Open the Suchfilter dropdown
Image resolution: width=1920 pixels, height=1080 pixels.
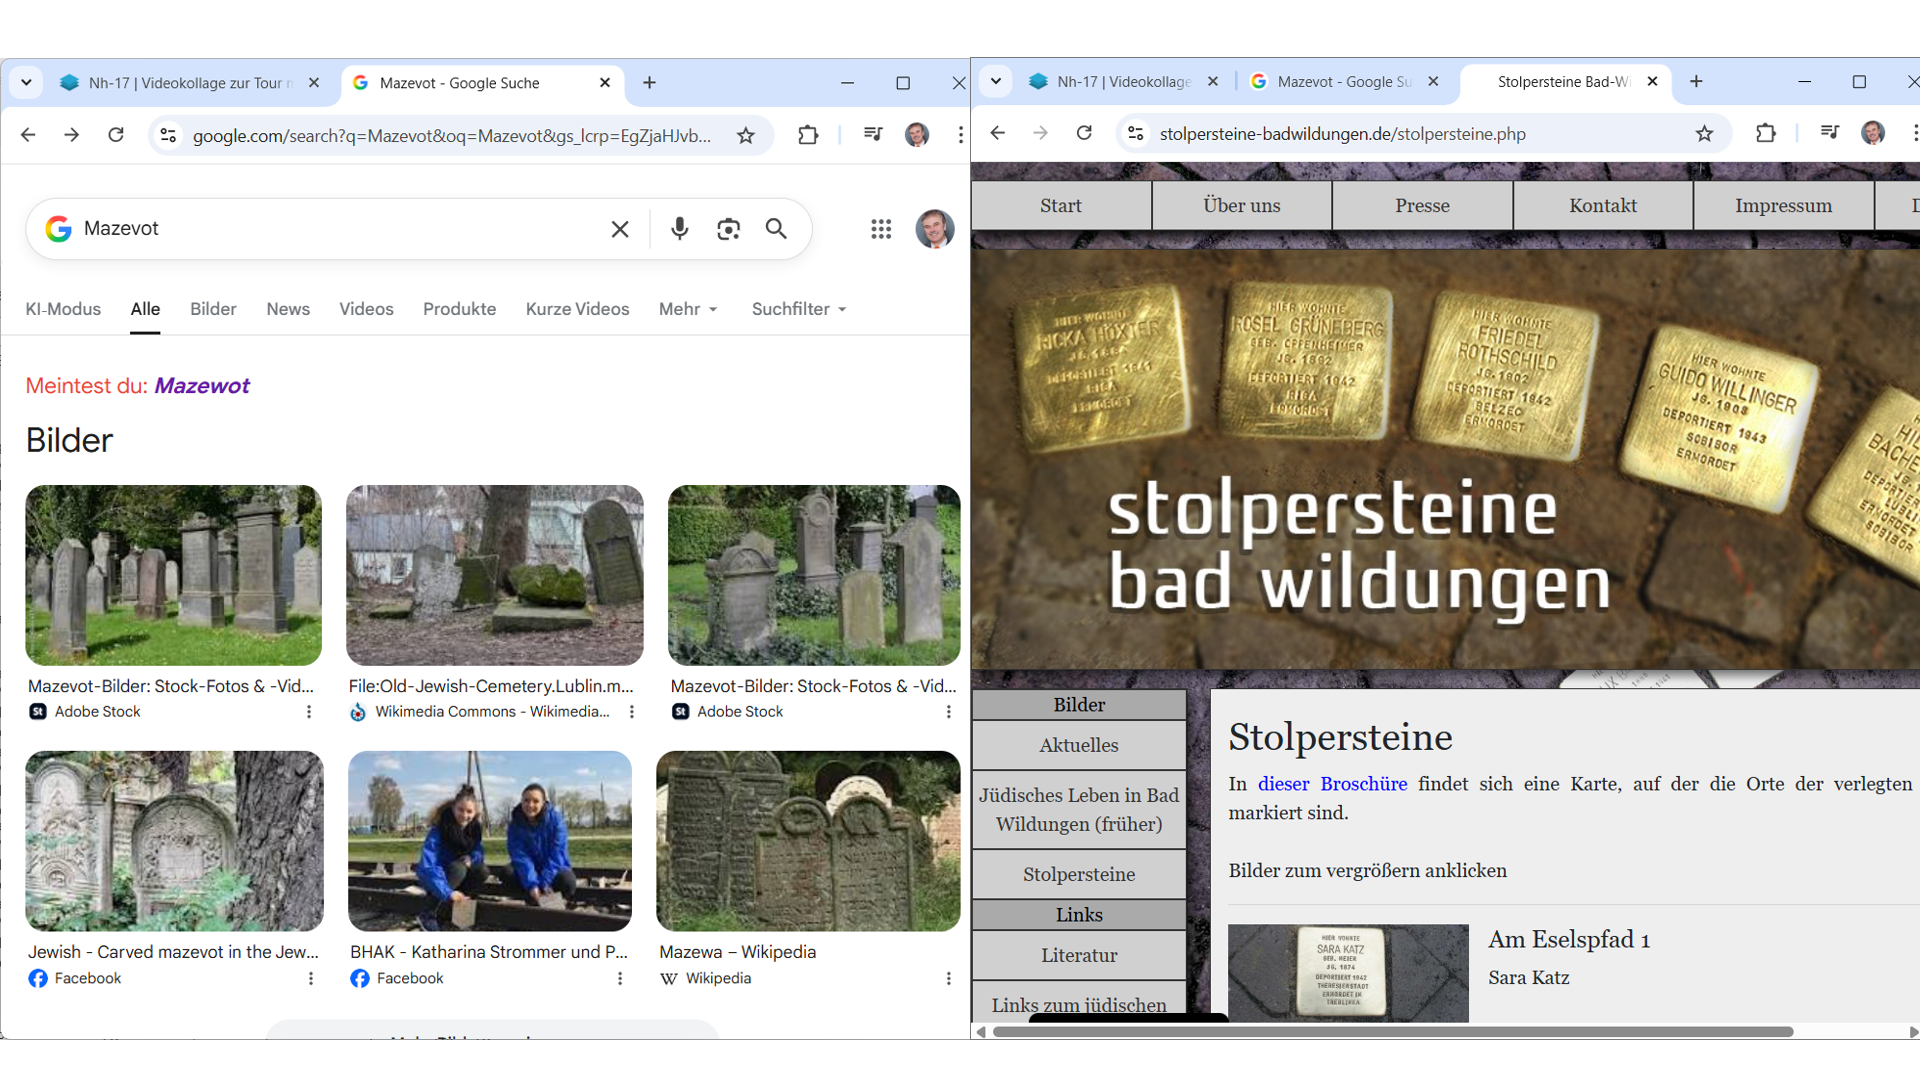click(x=798, y=309)
